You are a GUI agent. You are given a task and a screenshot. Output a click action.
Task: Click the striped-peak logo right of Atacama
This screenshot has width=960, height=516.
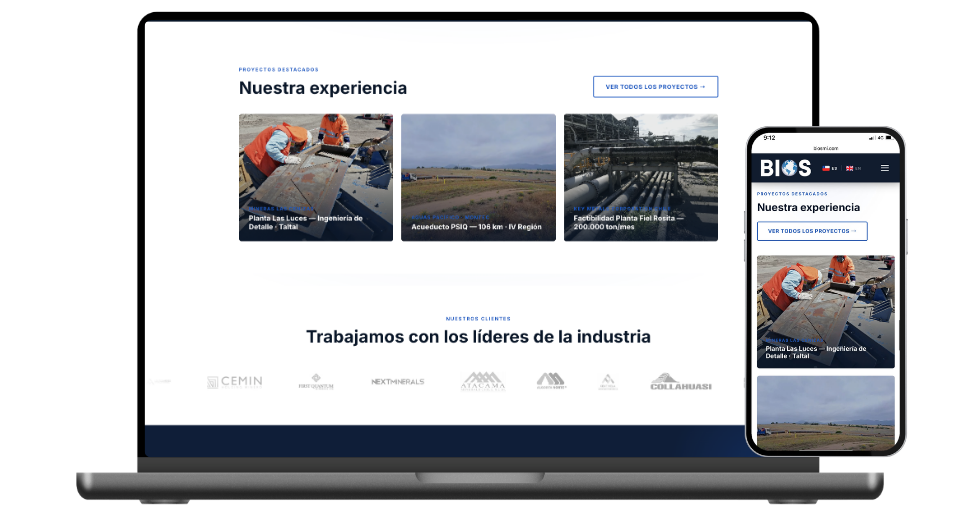pyautogui.click(x=551, y=381)
